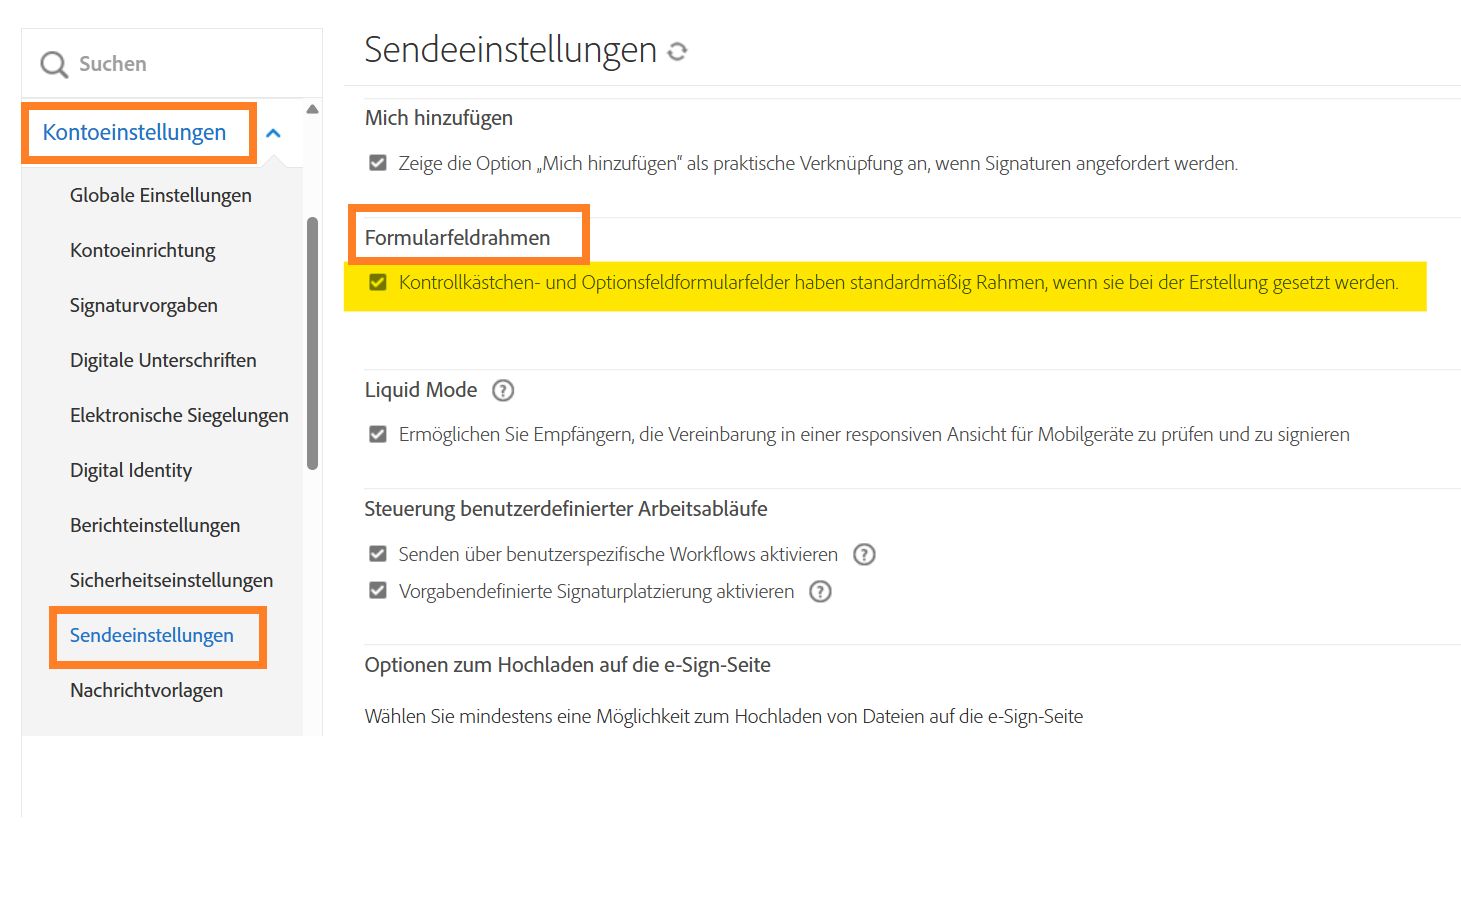Toggle the Formularfeldrahmen checkbox
This screenshot has height=919, width=1461.
378,282
